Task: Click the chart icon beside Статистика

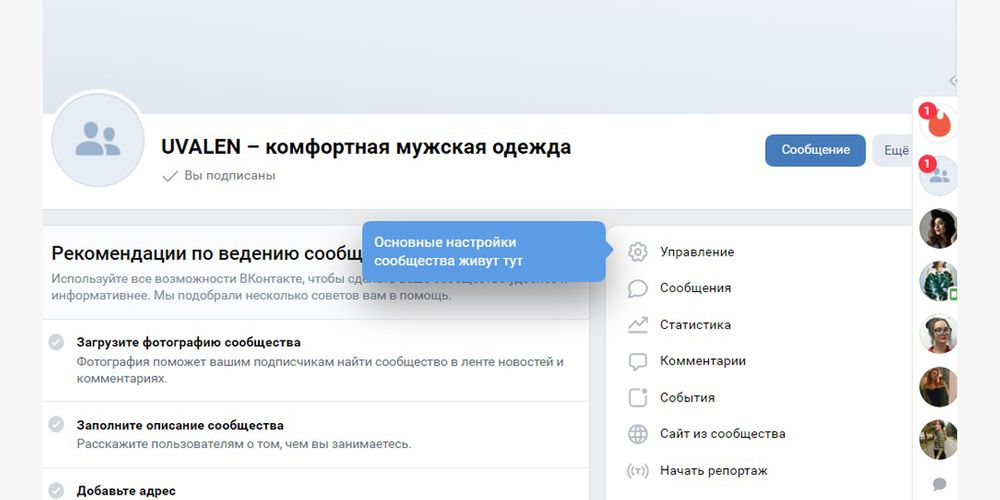Action: coord(638,325)
